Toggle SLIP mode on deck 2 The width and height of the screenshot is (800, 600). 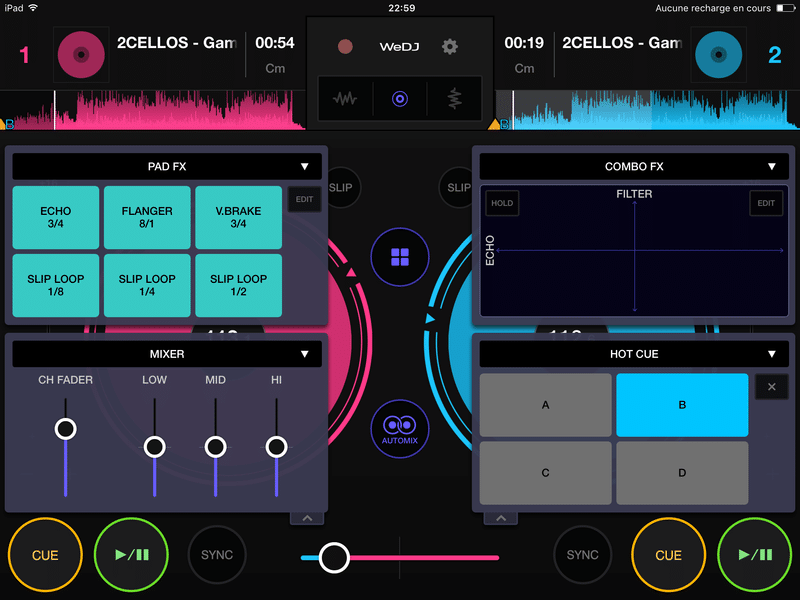pyautogui.click(x=457, y=187)
